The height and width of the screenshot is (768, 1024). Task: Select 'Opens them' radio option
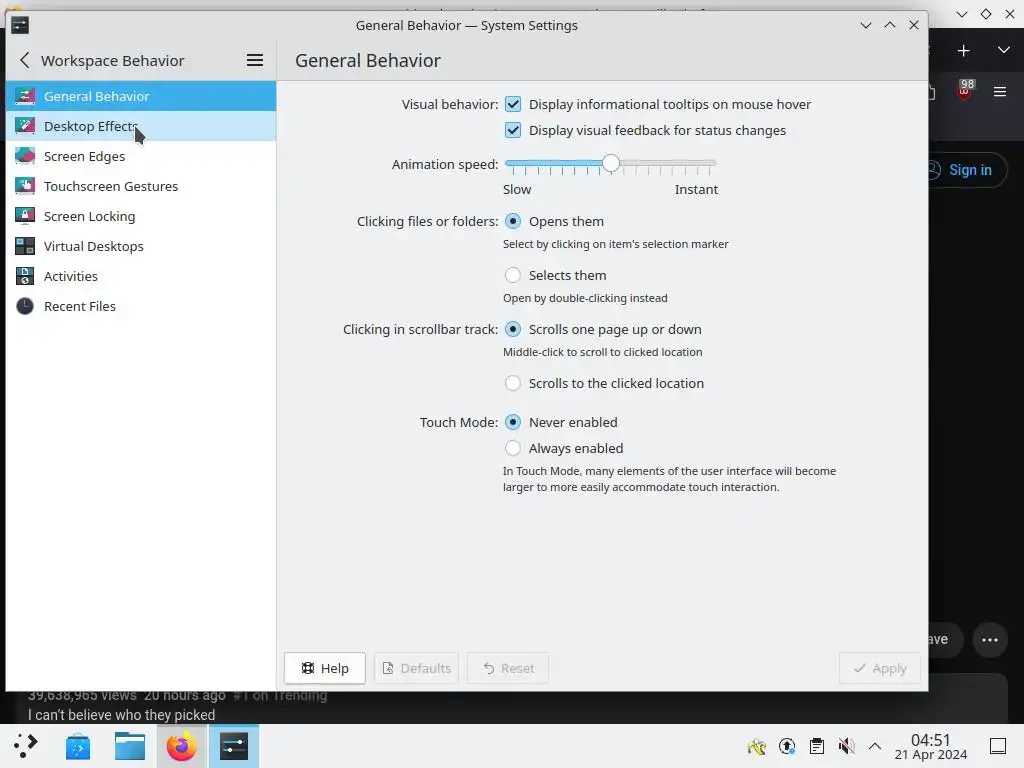tap(513, 221)
